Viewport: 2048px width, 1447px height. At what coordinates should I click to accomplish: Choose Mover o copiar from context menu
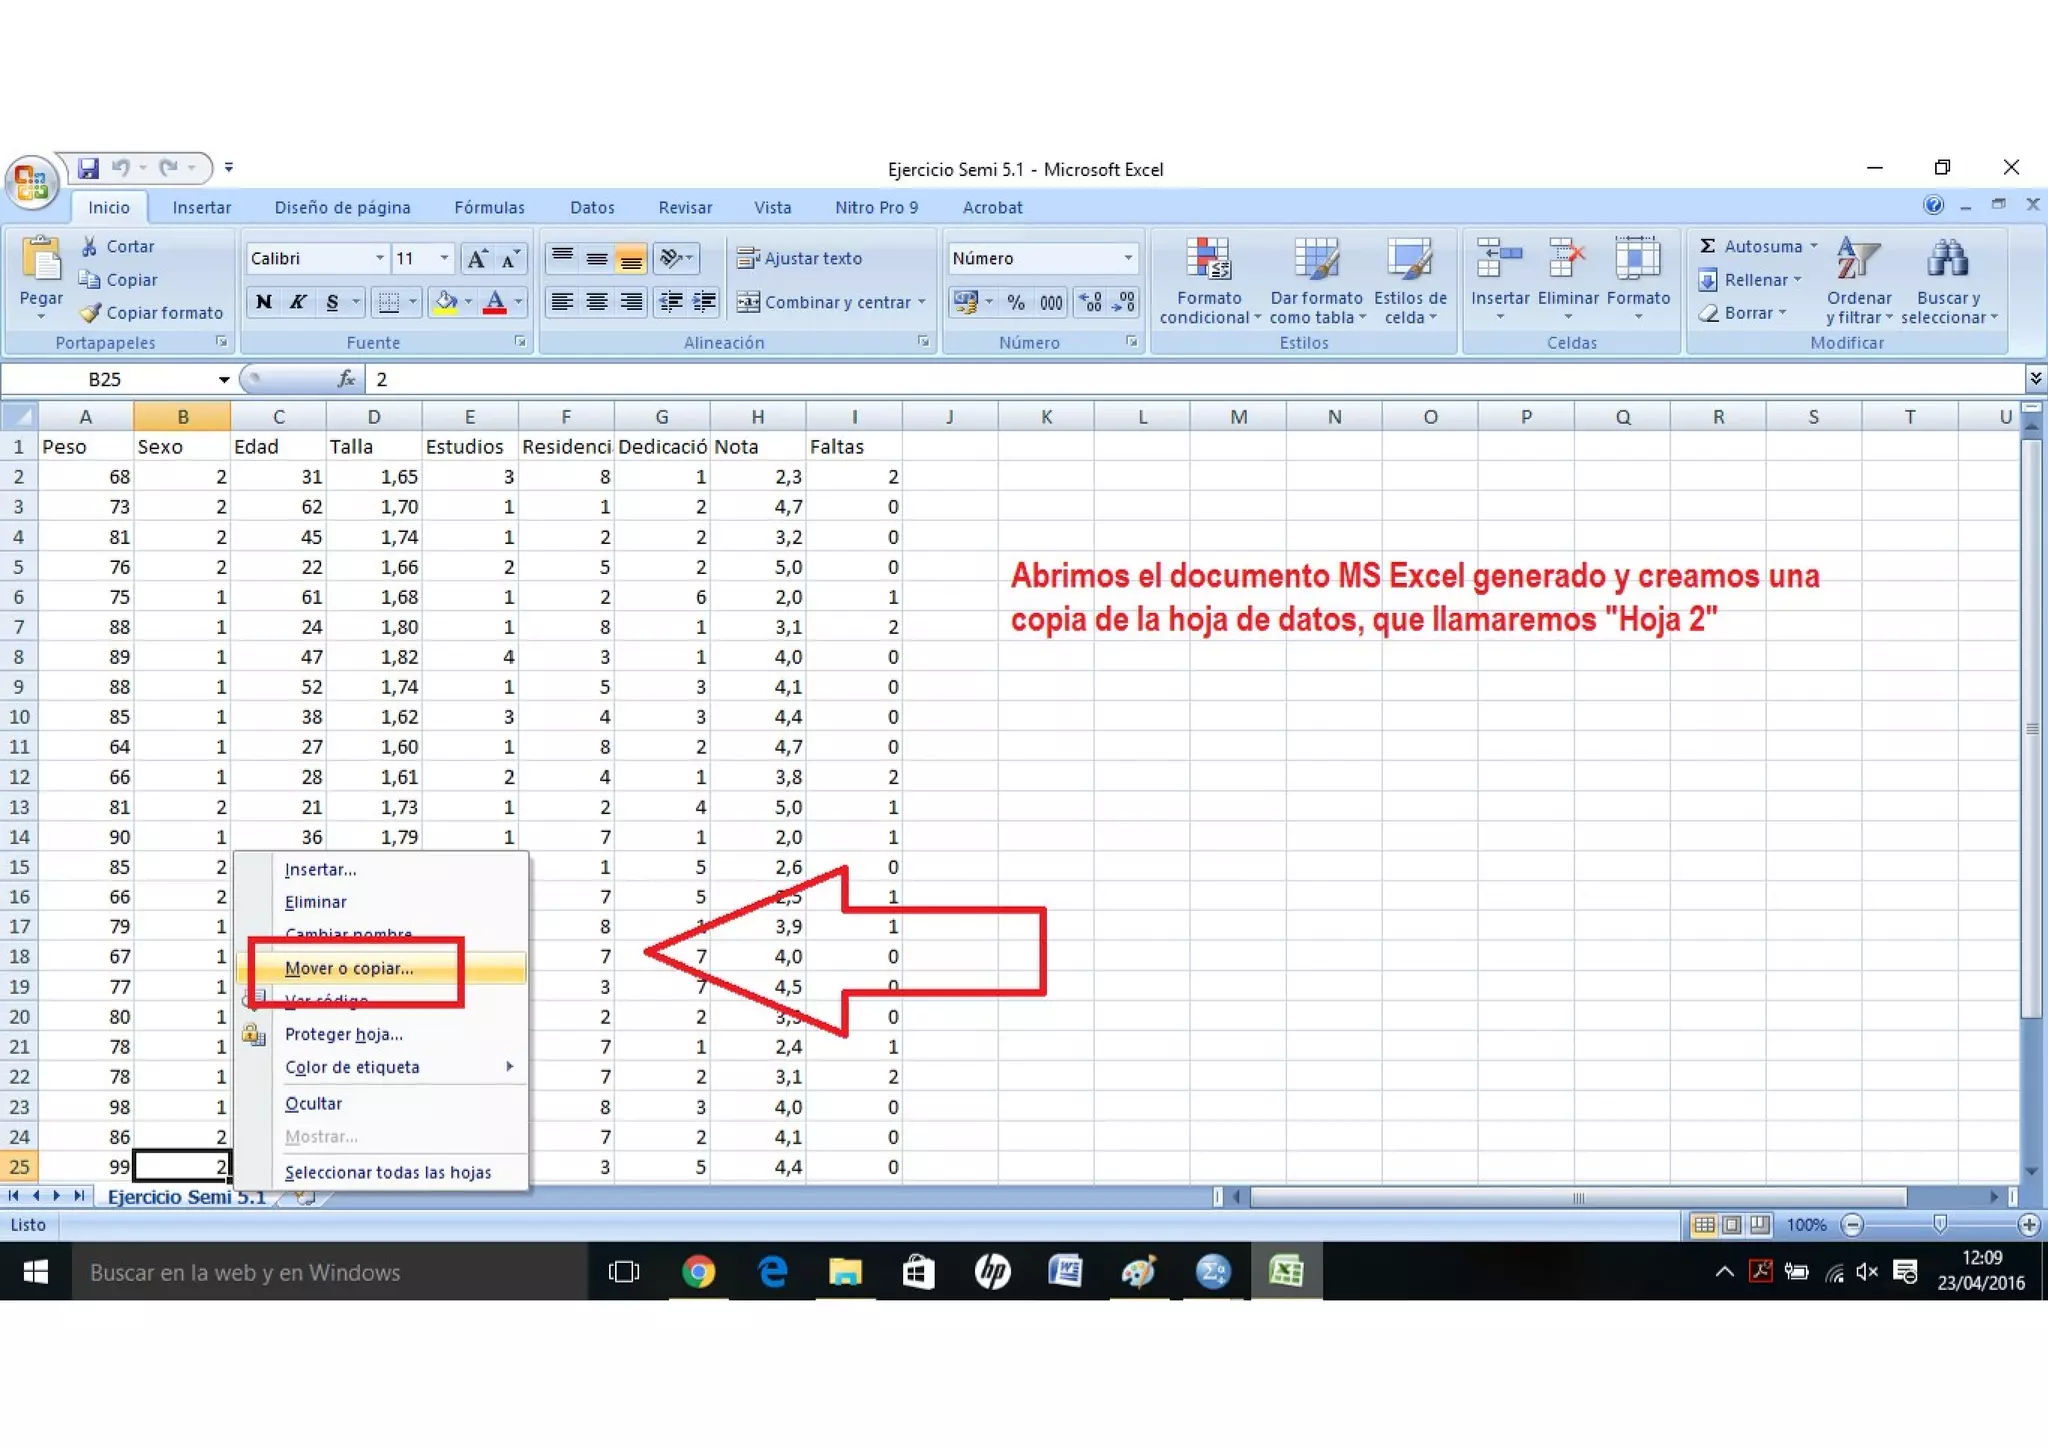pyautogui.click(x=349, y=968)
